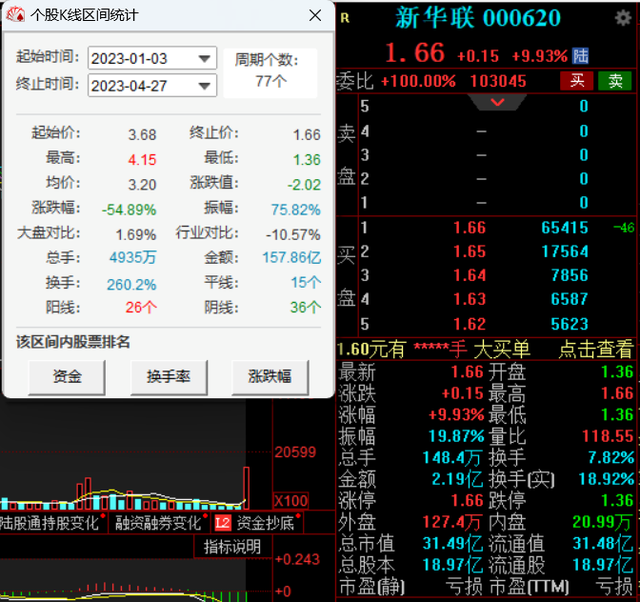The image size is (640, 602).
Task: Switch to the 融资融券变化 tab
Action: click(x=158, y=523)
